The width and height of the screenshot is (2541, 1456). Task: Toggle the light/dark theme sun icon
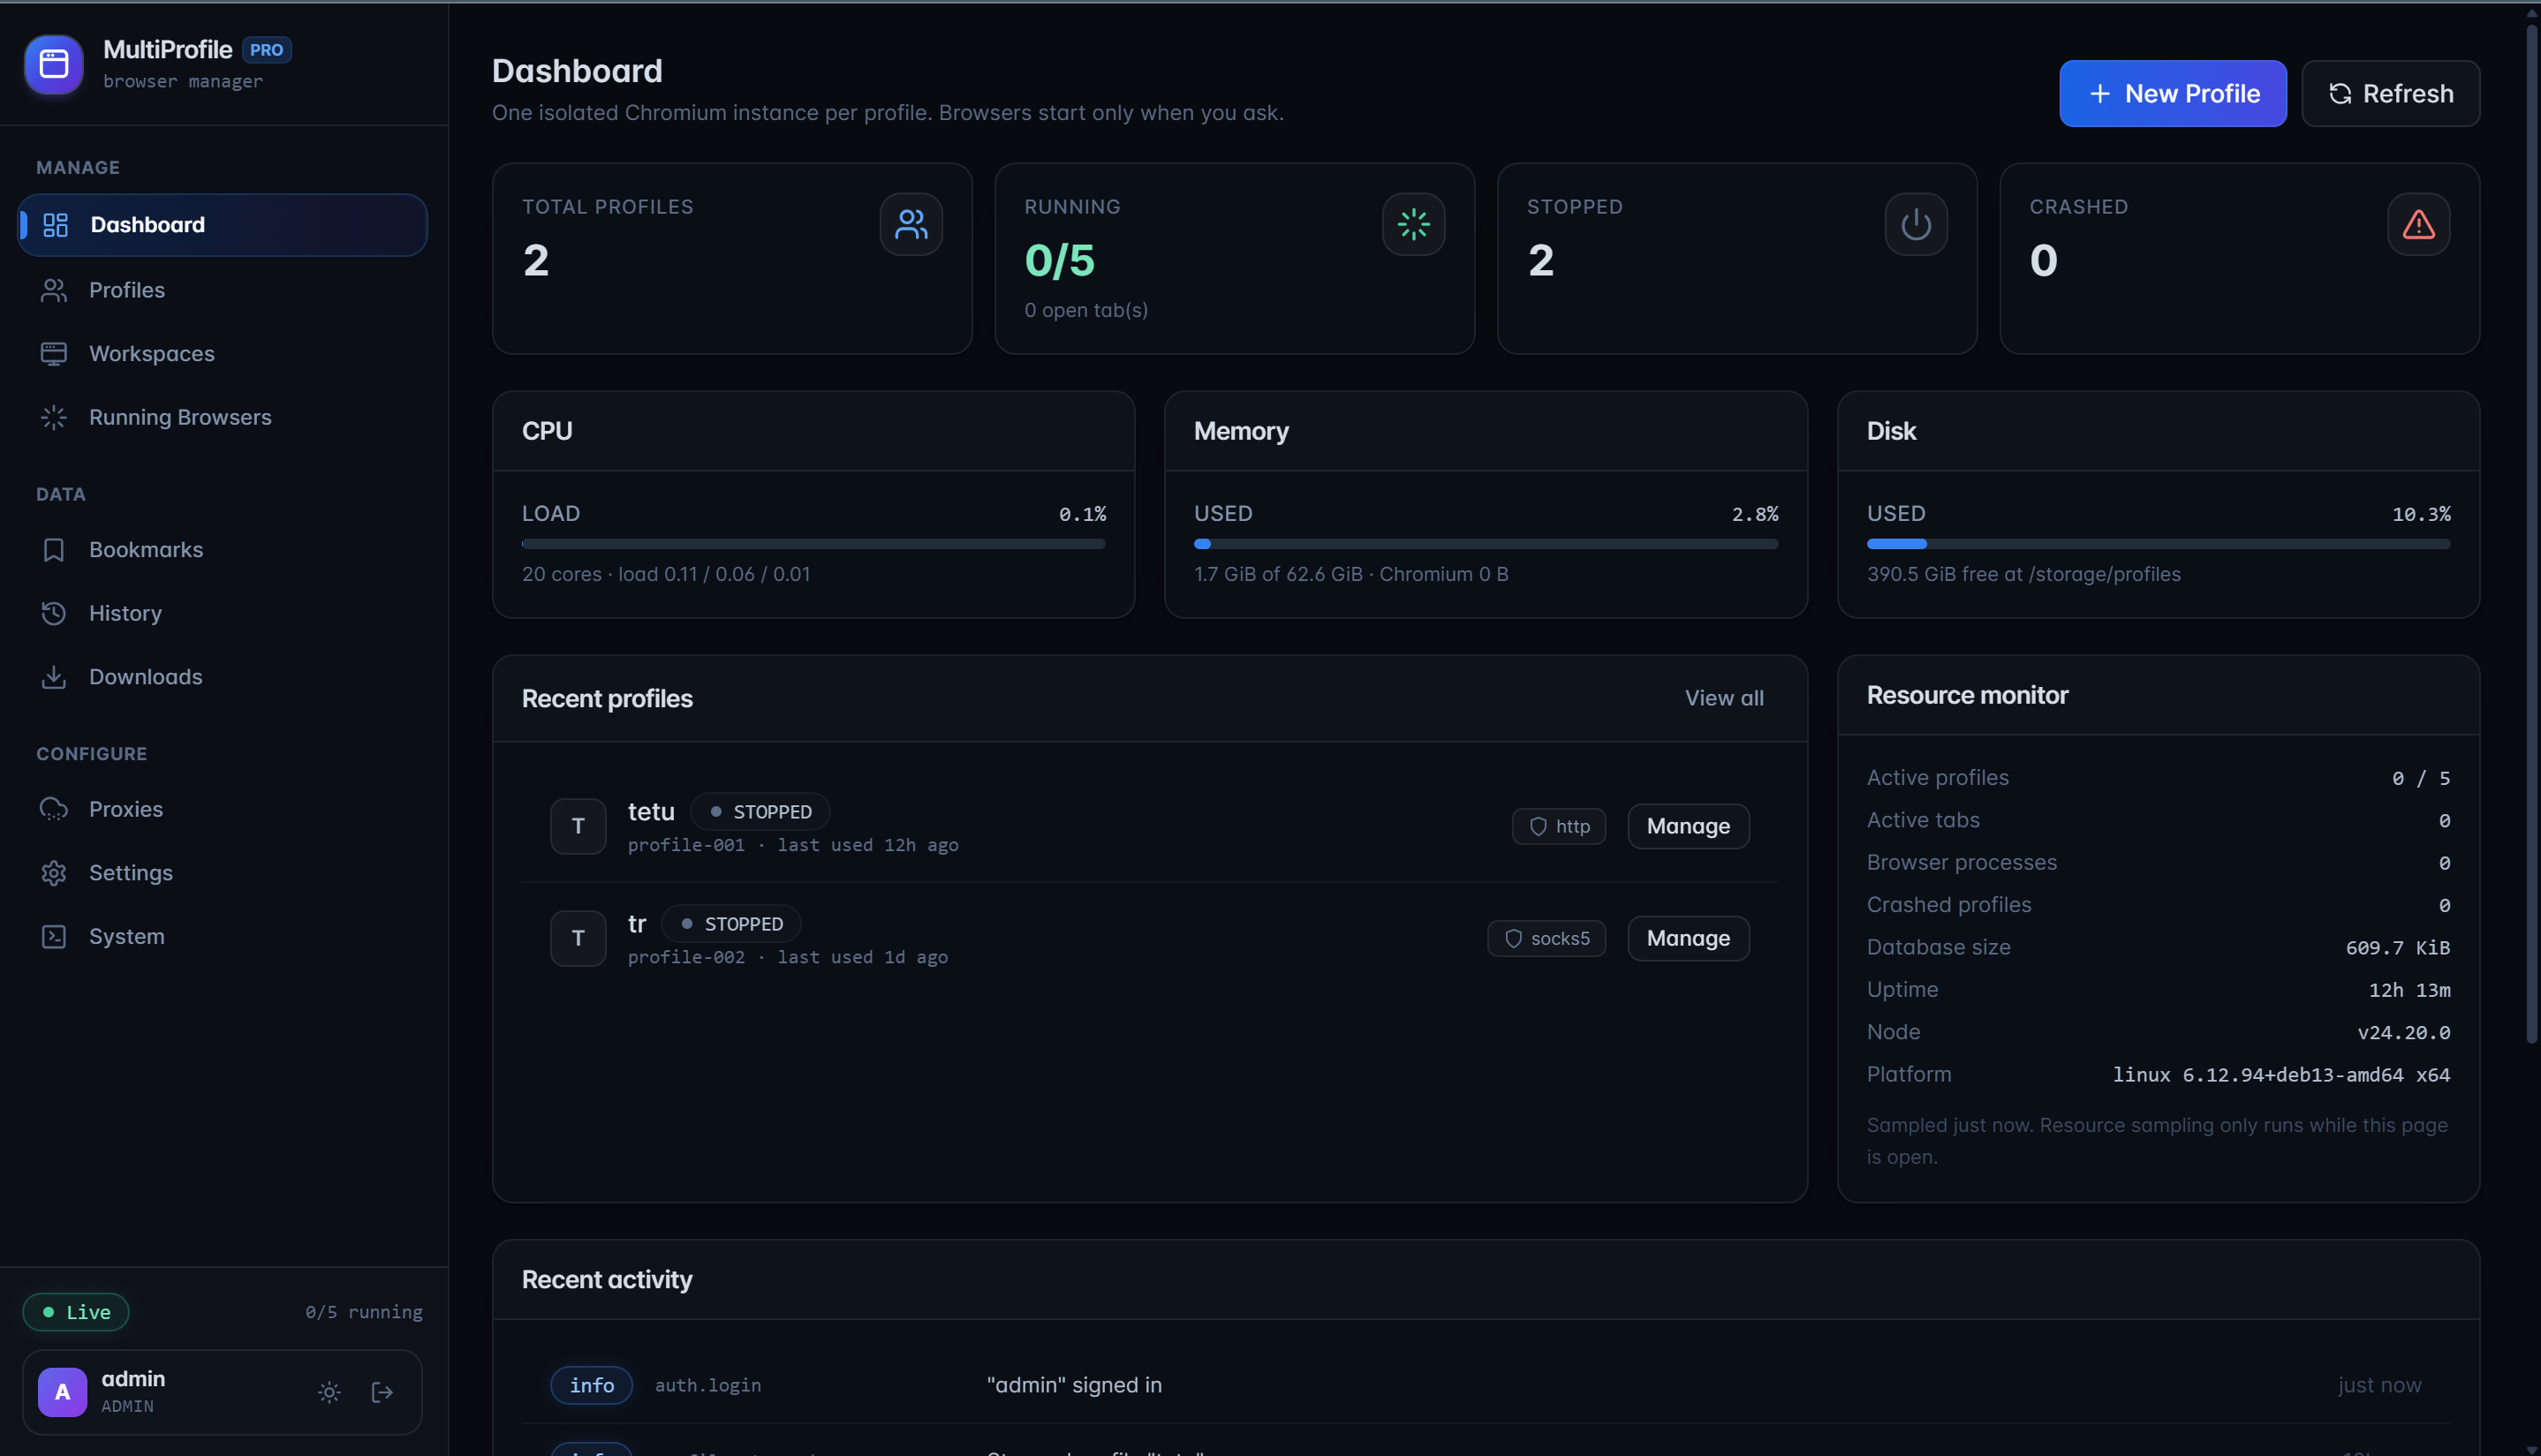pos(329,1392)
